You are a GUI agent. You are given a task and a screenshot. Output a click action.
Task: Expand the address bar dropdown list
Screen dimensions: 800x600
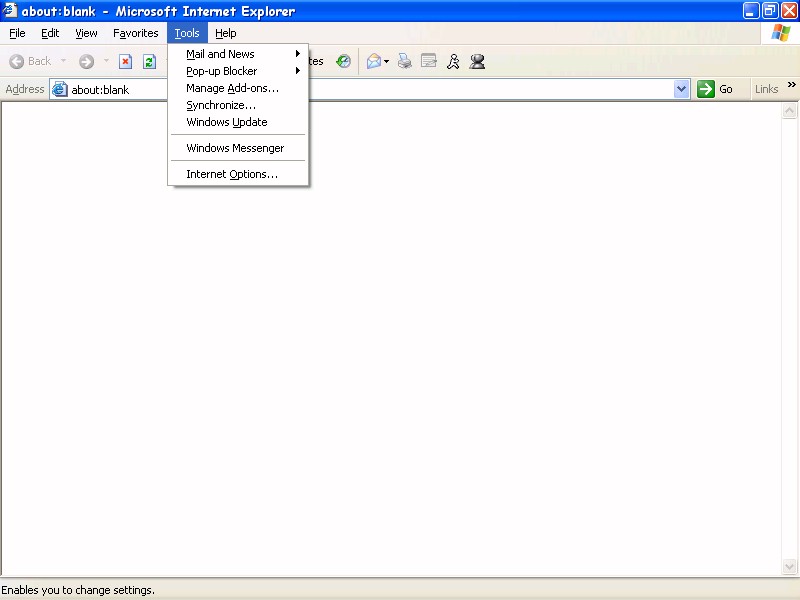[681, 89]
